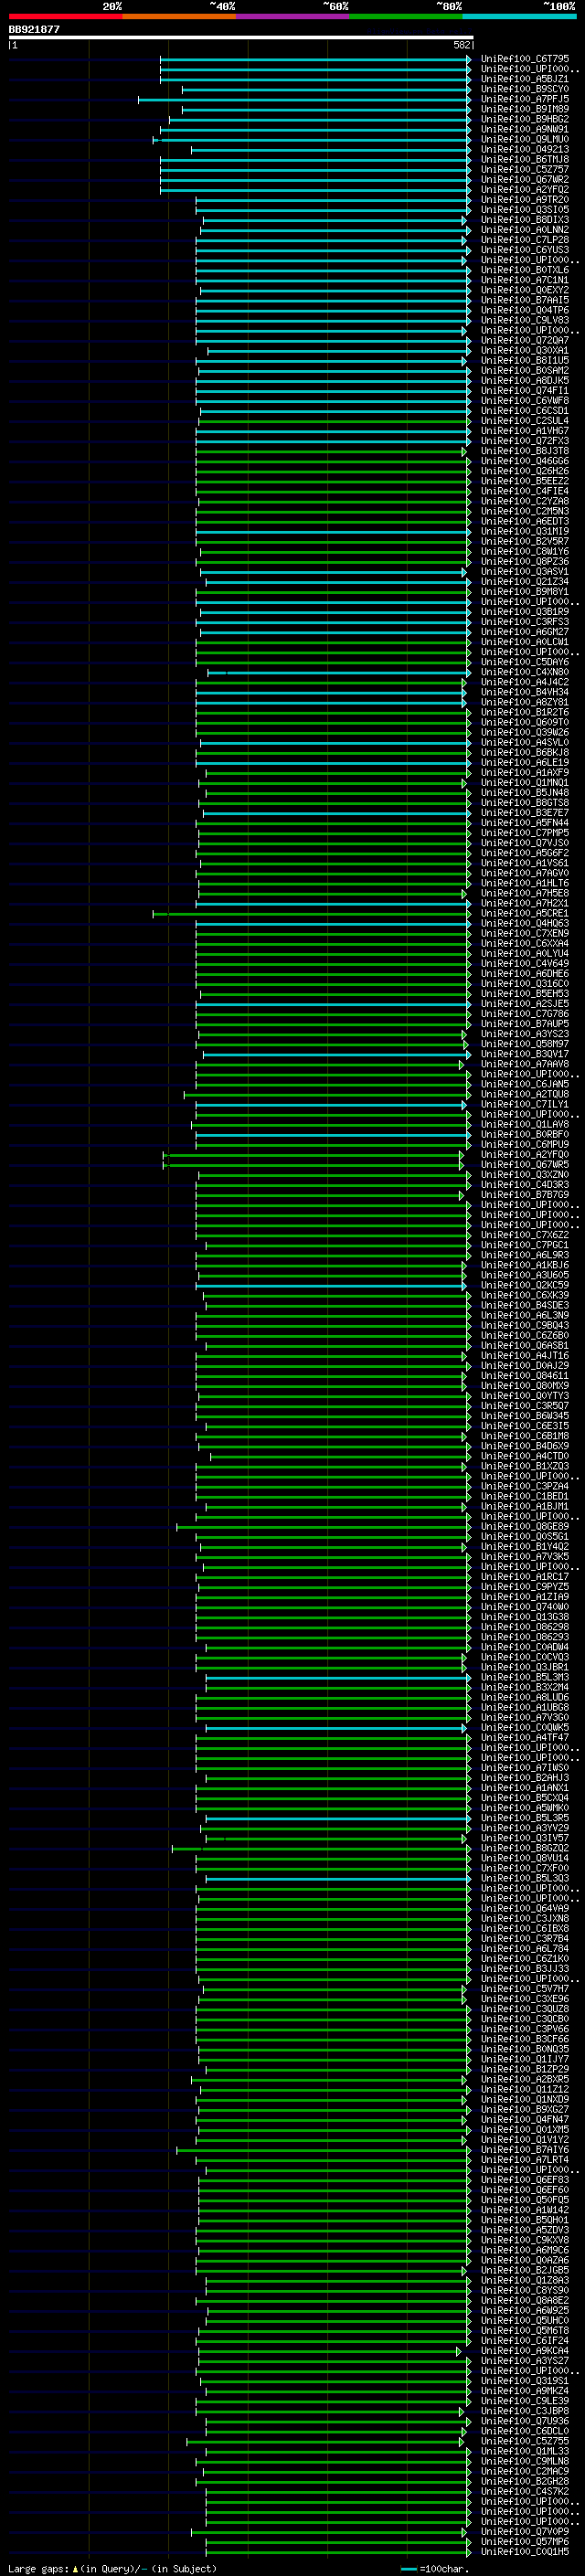The height and width of the screenshot is (2576, 585).
Task: Click the white query sequence bar
Action: [241, 37]
